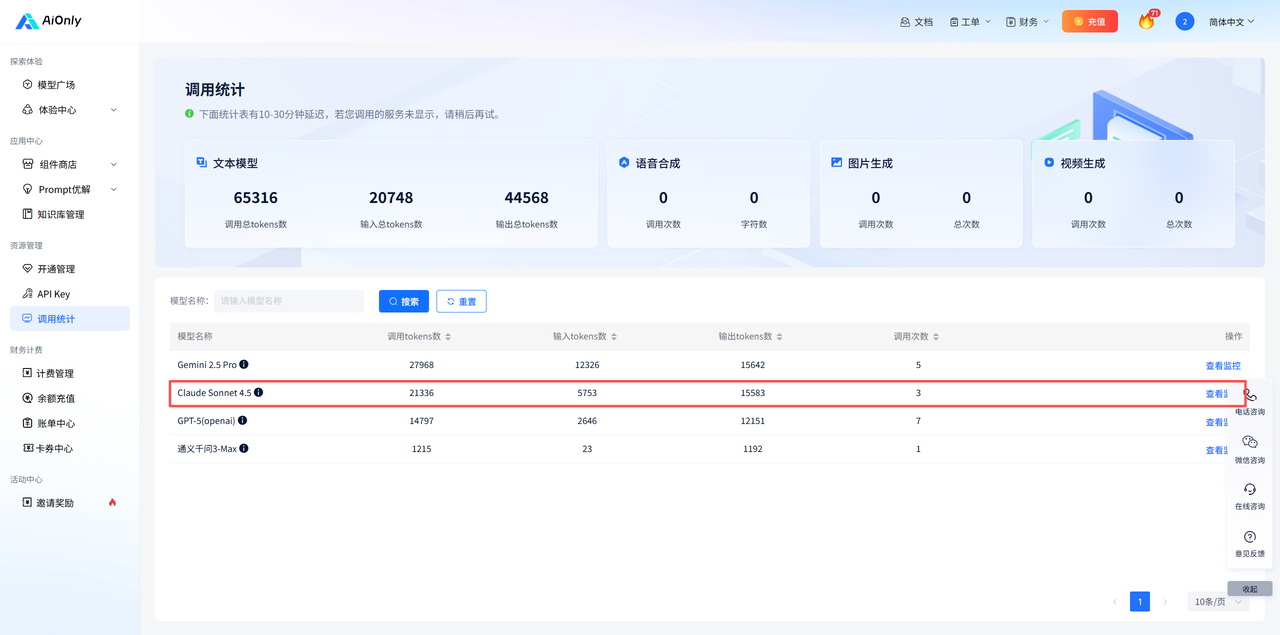Click the 20748 input tokens value
This screenshot has height=635, width=1280.
click(391, 198)
